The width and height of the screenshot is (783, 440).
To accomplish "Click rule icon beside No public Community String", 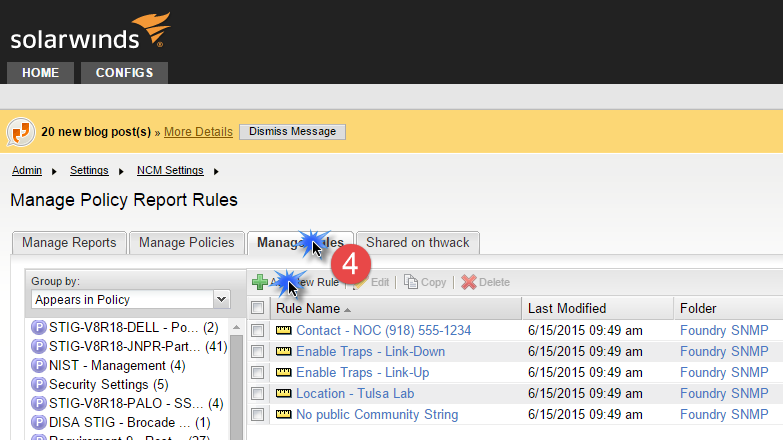I will coord(284,415).
